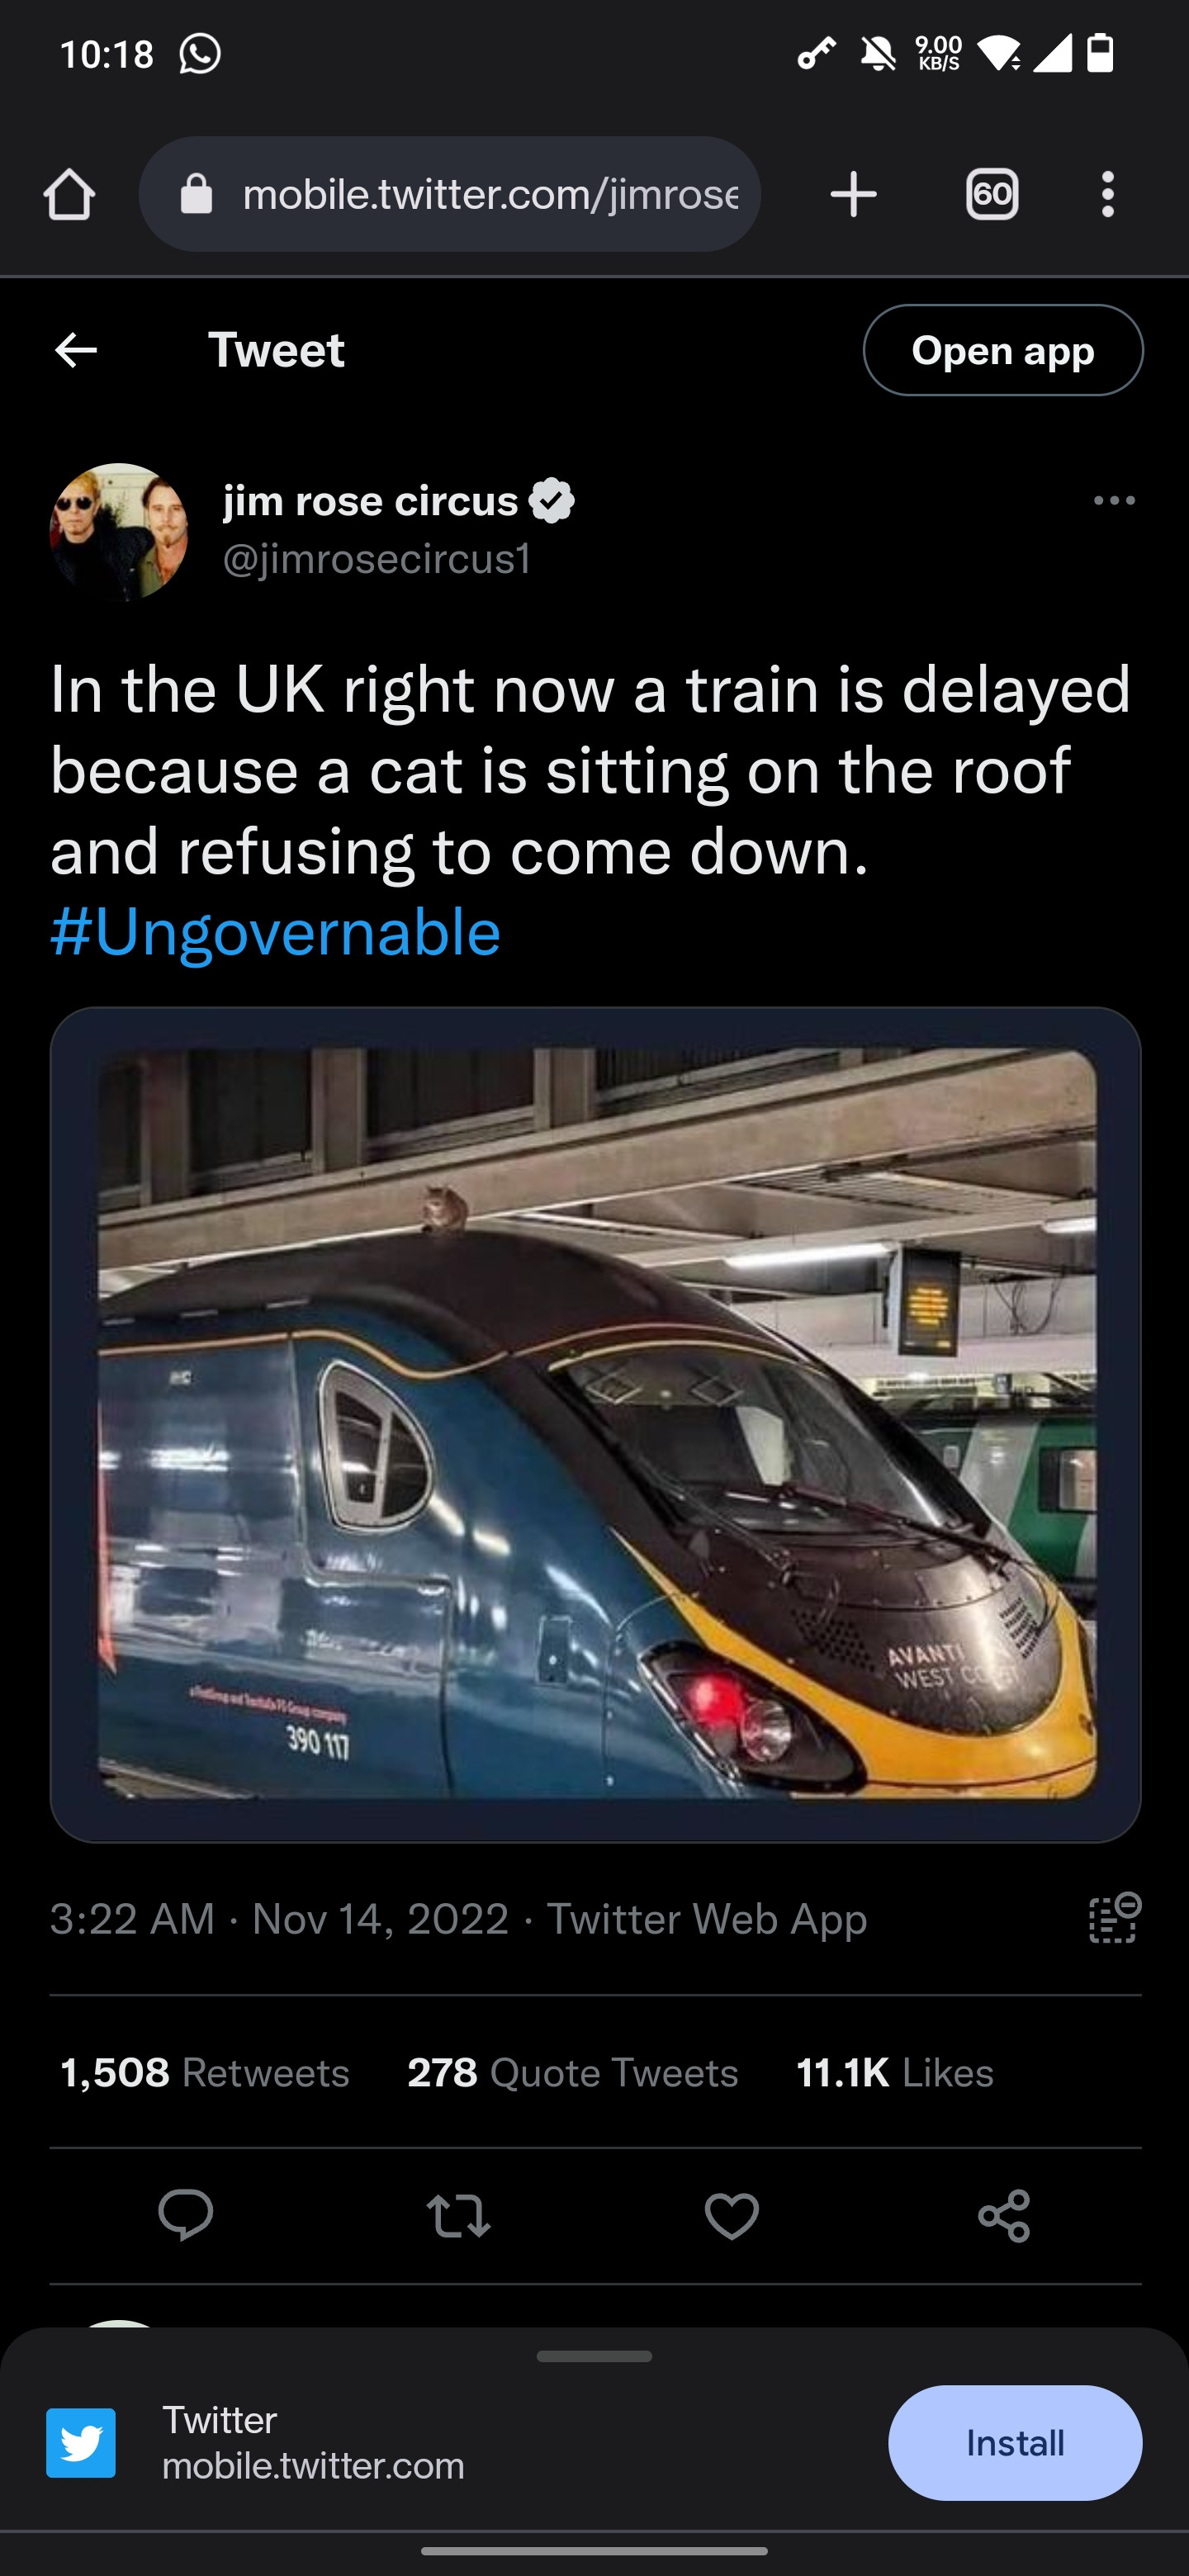Tap the browser home icon

[x=69, y=194]
